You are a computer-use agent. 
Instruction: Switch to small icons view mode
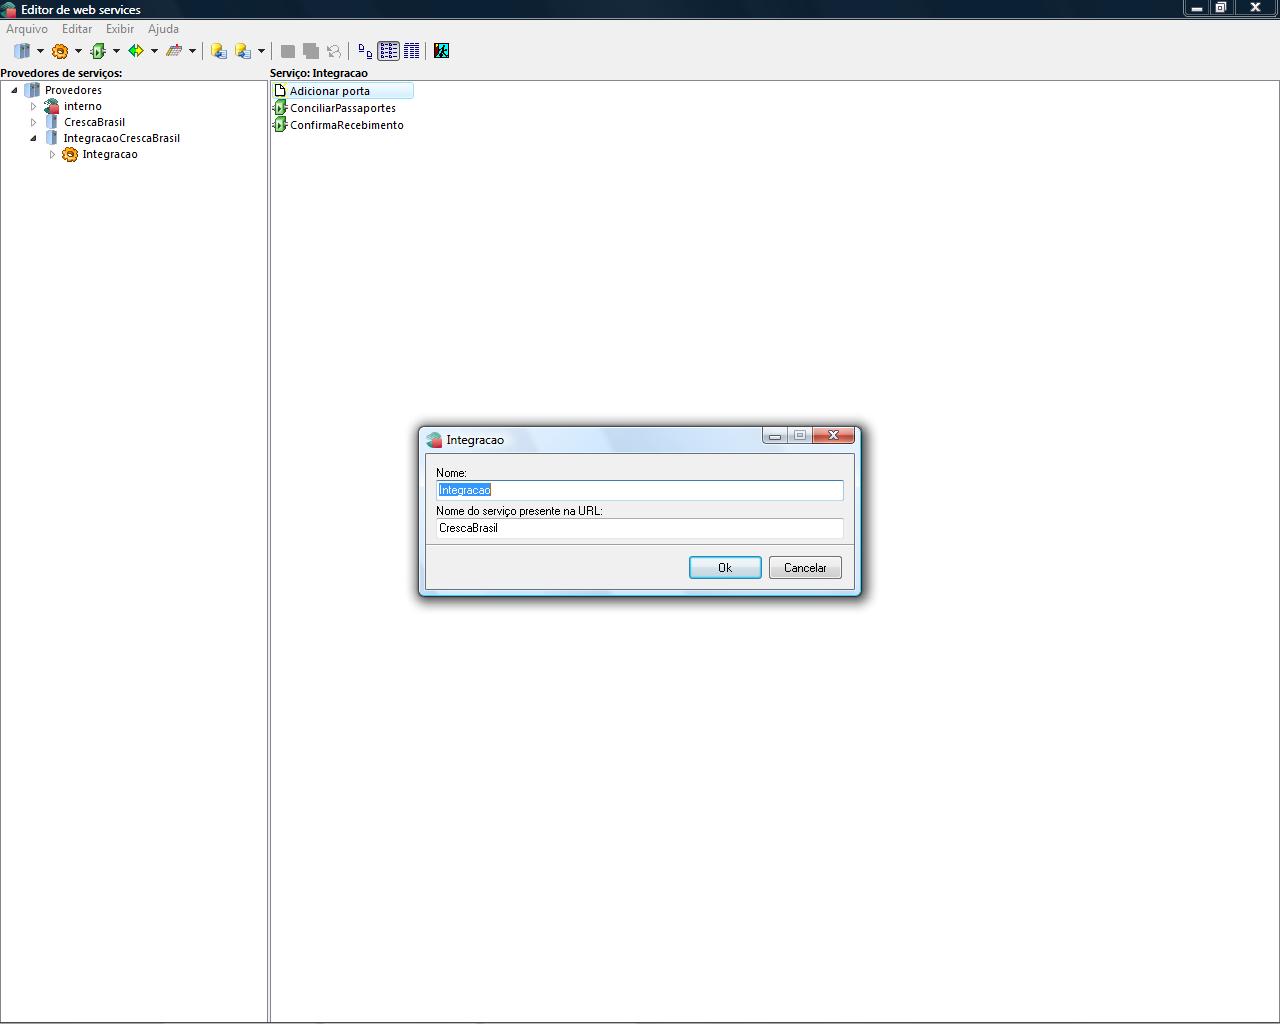coord(365,51)
